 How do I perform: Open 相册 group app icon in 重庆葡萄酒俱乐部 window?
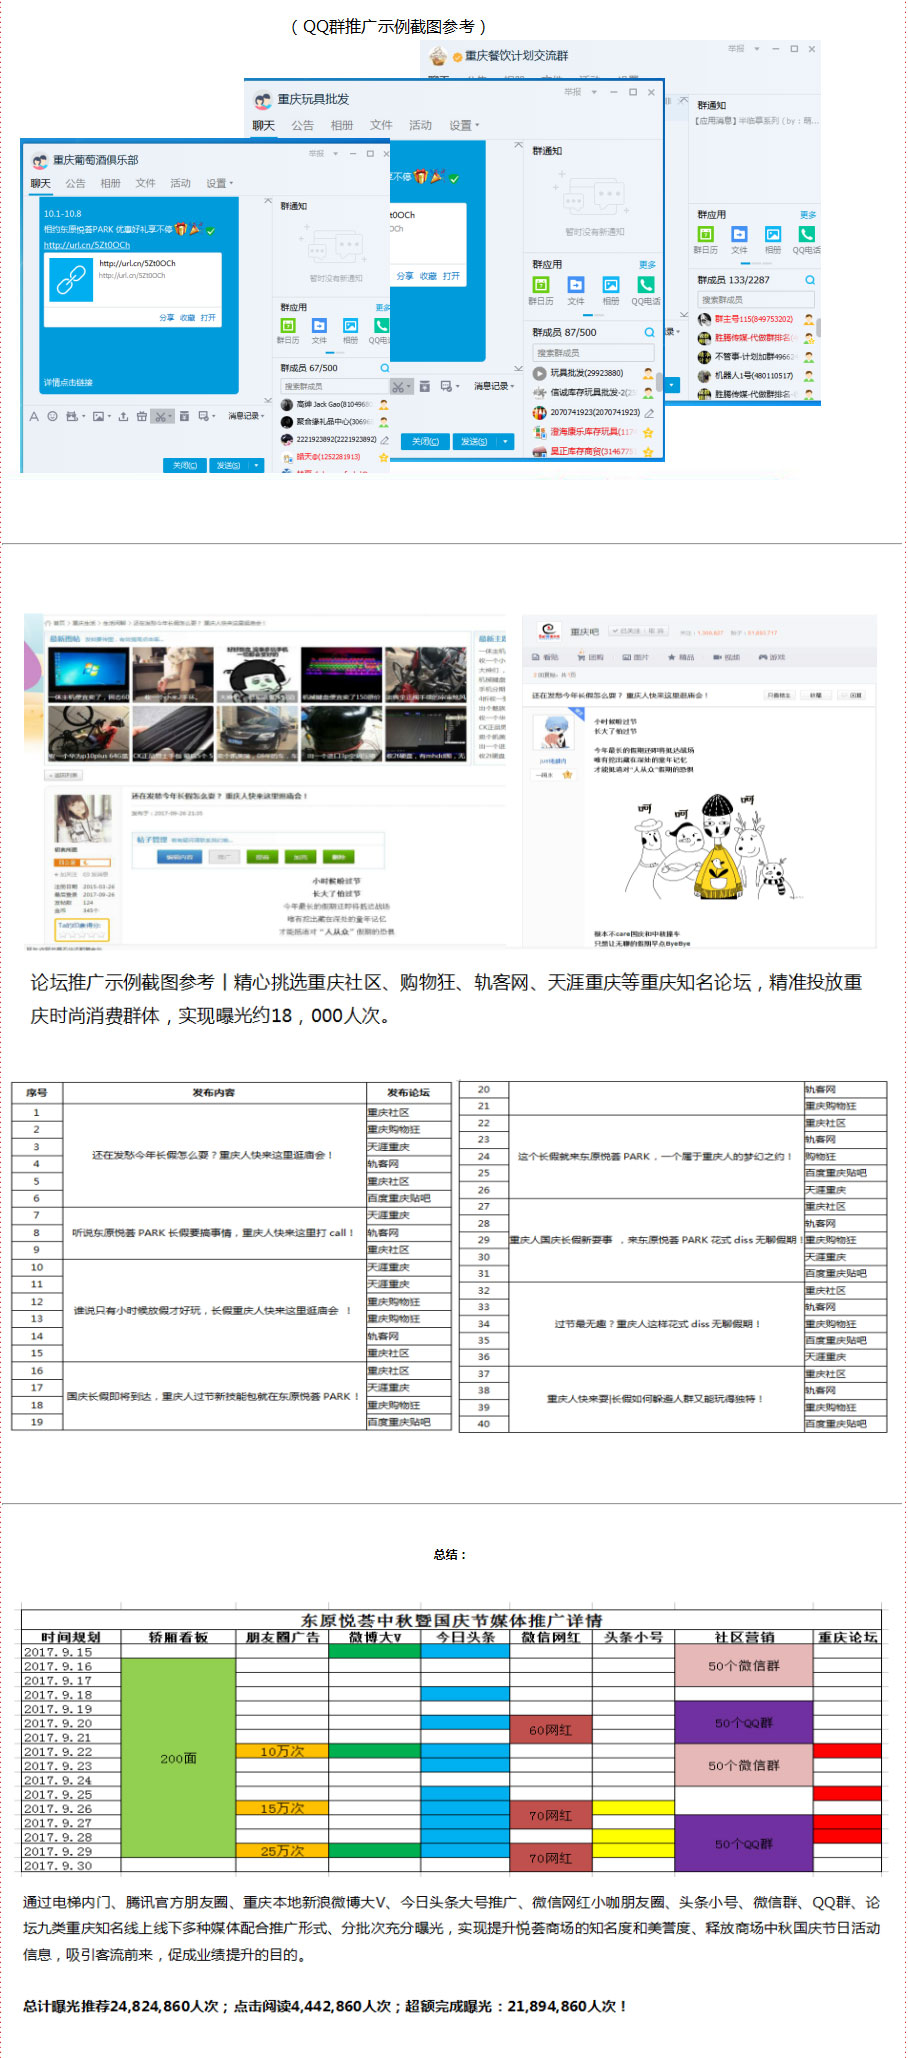[350, 326]
